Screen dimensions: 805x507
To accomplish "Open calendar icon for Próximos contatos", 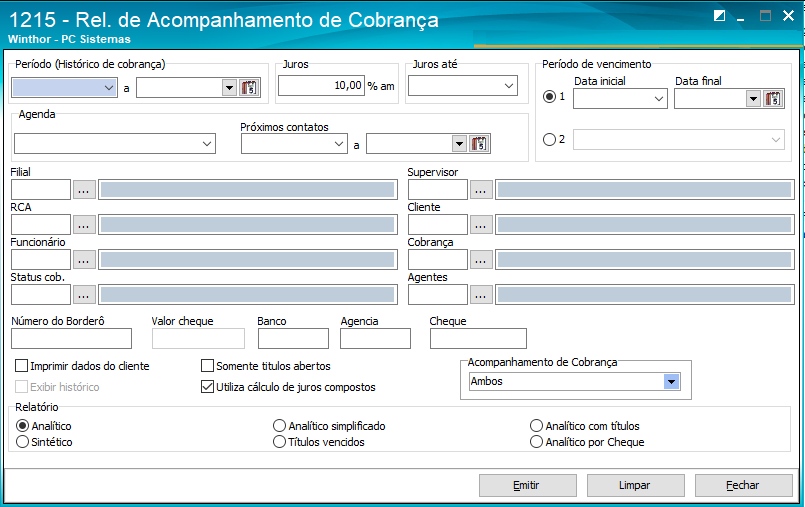I will coord(480,144).
